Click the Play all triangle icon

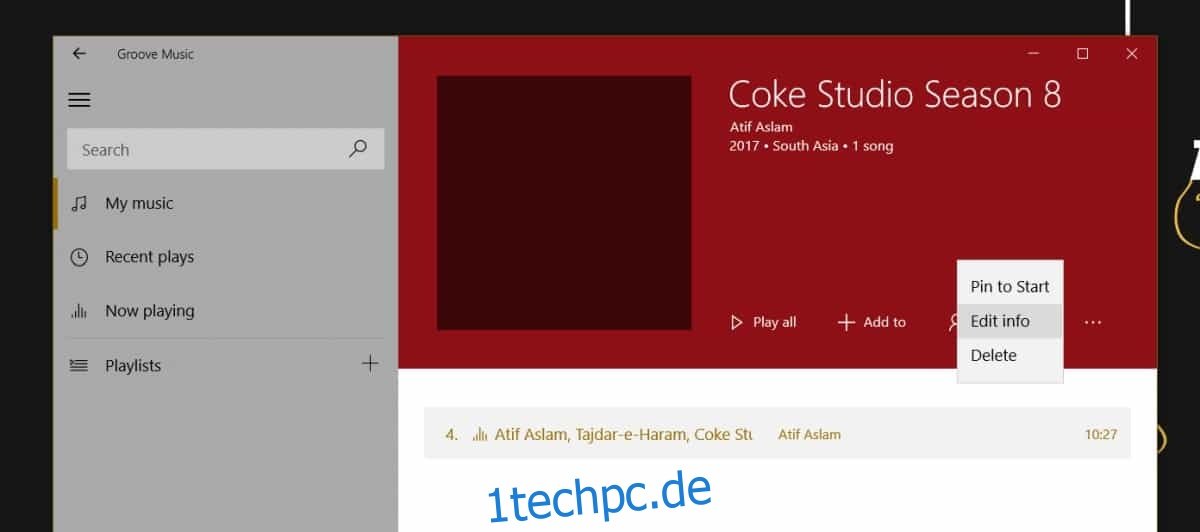pos(737,322)
